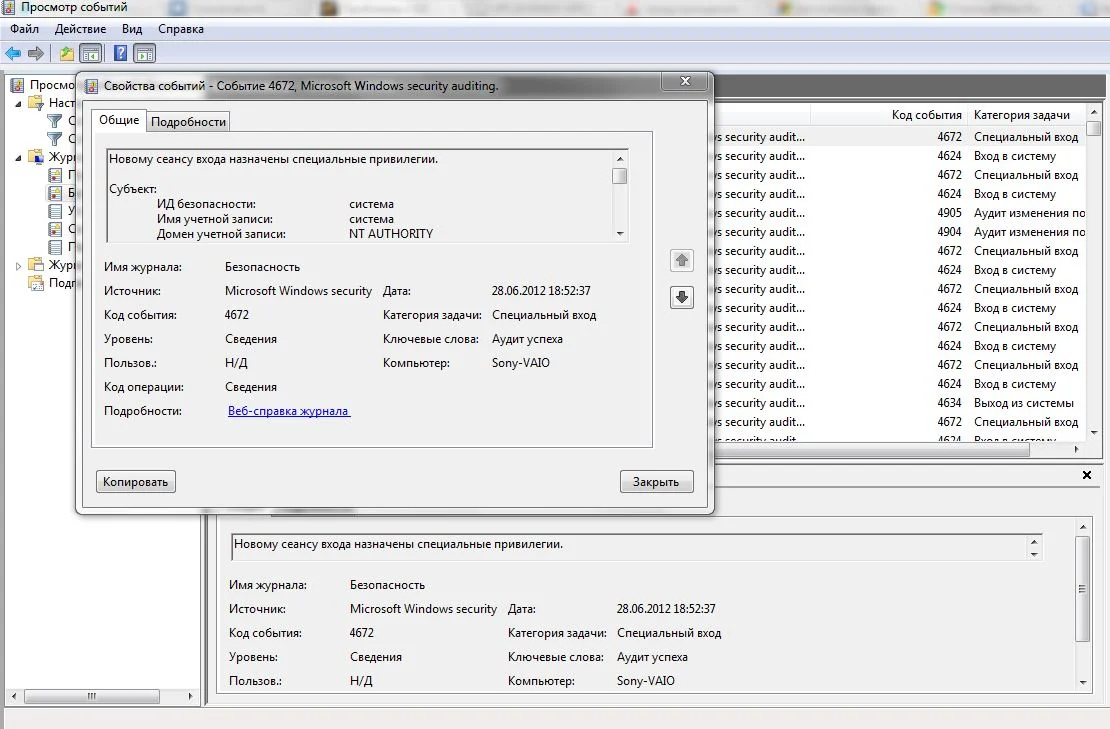Click Sony-VAIO value in lower preview pane
The width and height of the screenshot is (1110, 729).
point(646,681)
